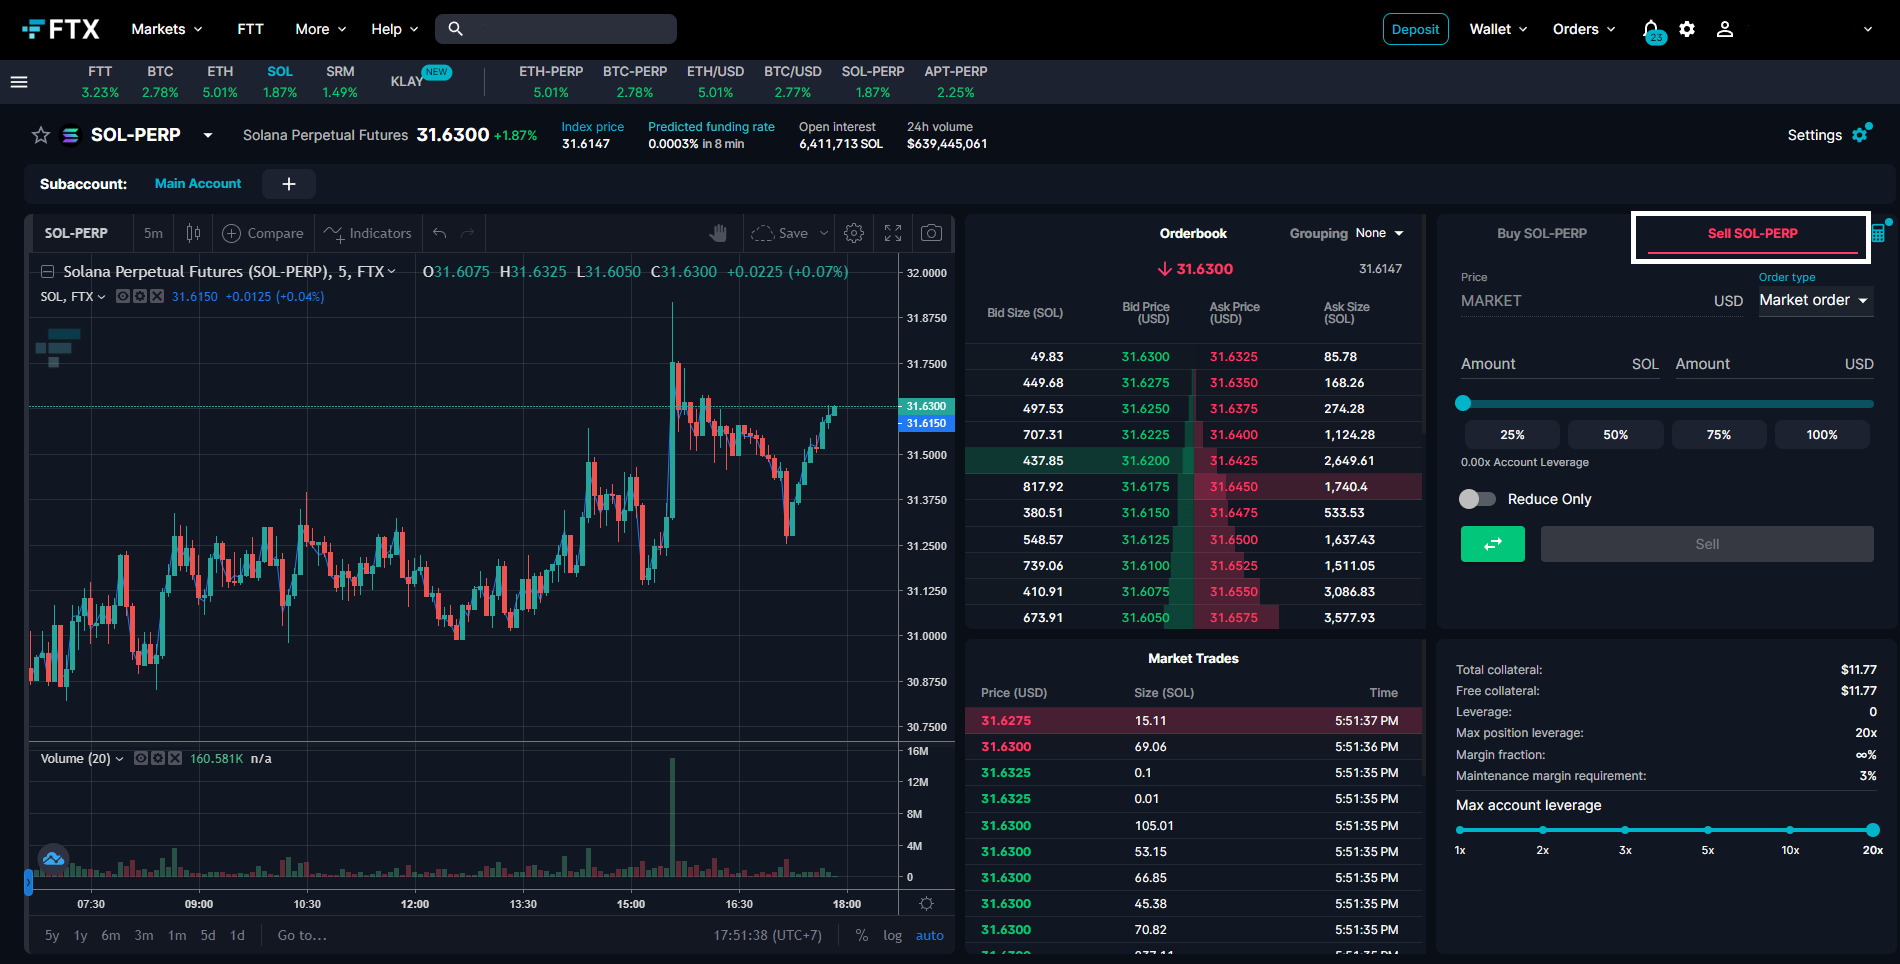Set amount to 25%

click(x=1512, y=435)
